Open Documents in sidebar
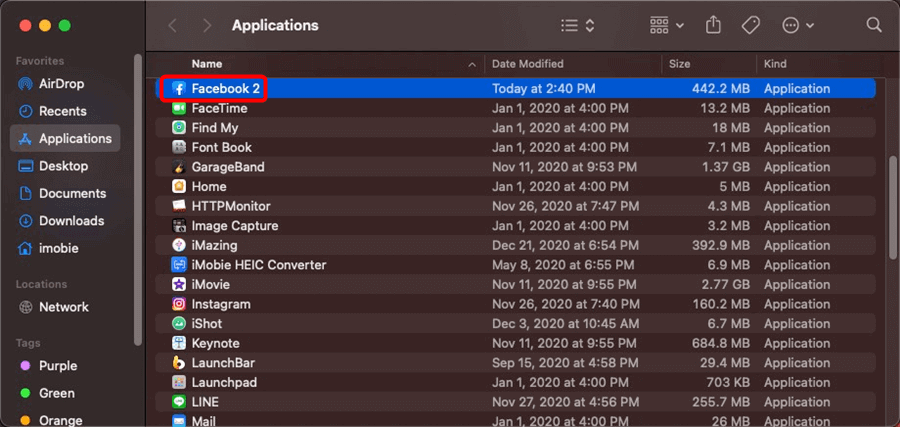The width and height of the screenshot is (900, 427). point(72,193)
